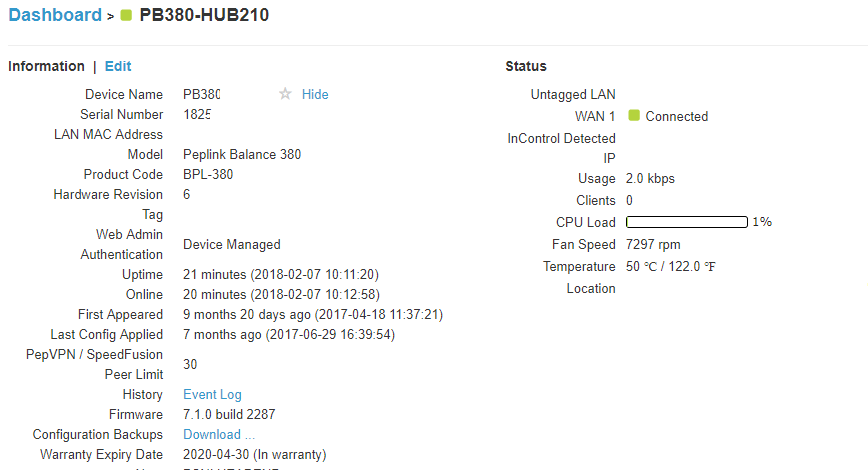Click the Peplink Balance 380 model value
This screenshot has width=868, height=470.
click(x=242, y=154)
